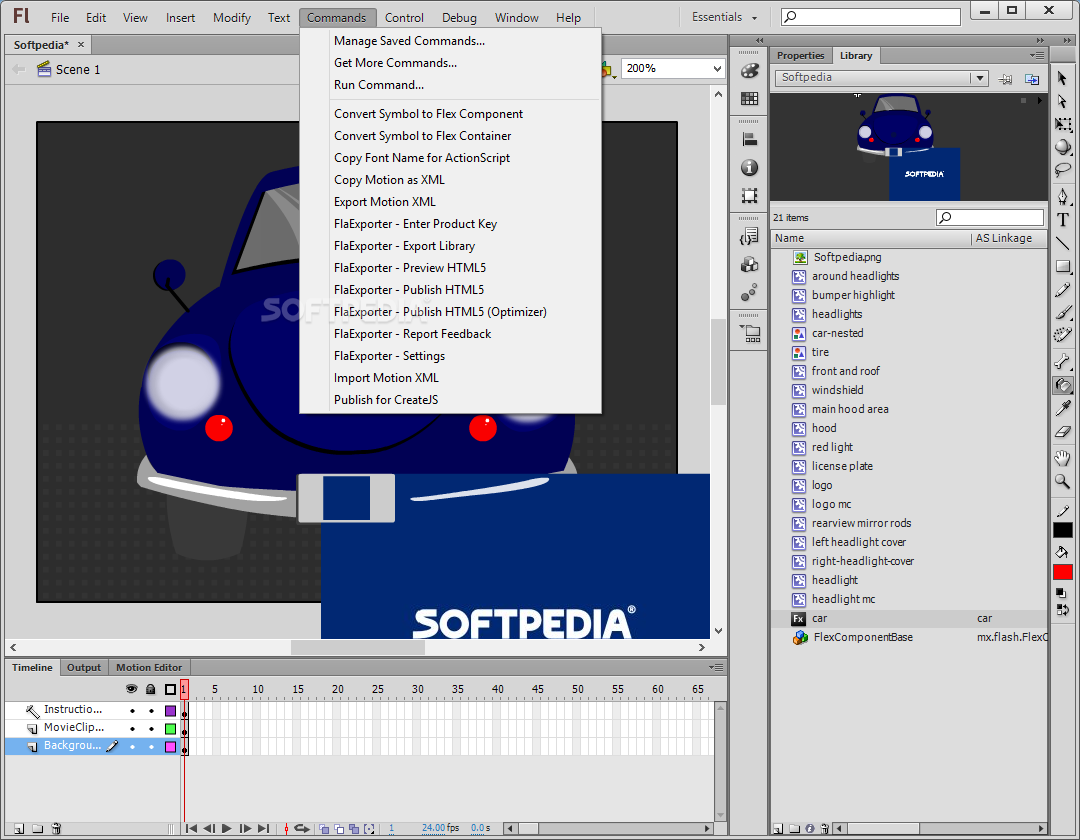Toggle visibility of all layers (eye)

[x=132, y=689]
